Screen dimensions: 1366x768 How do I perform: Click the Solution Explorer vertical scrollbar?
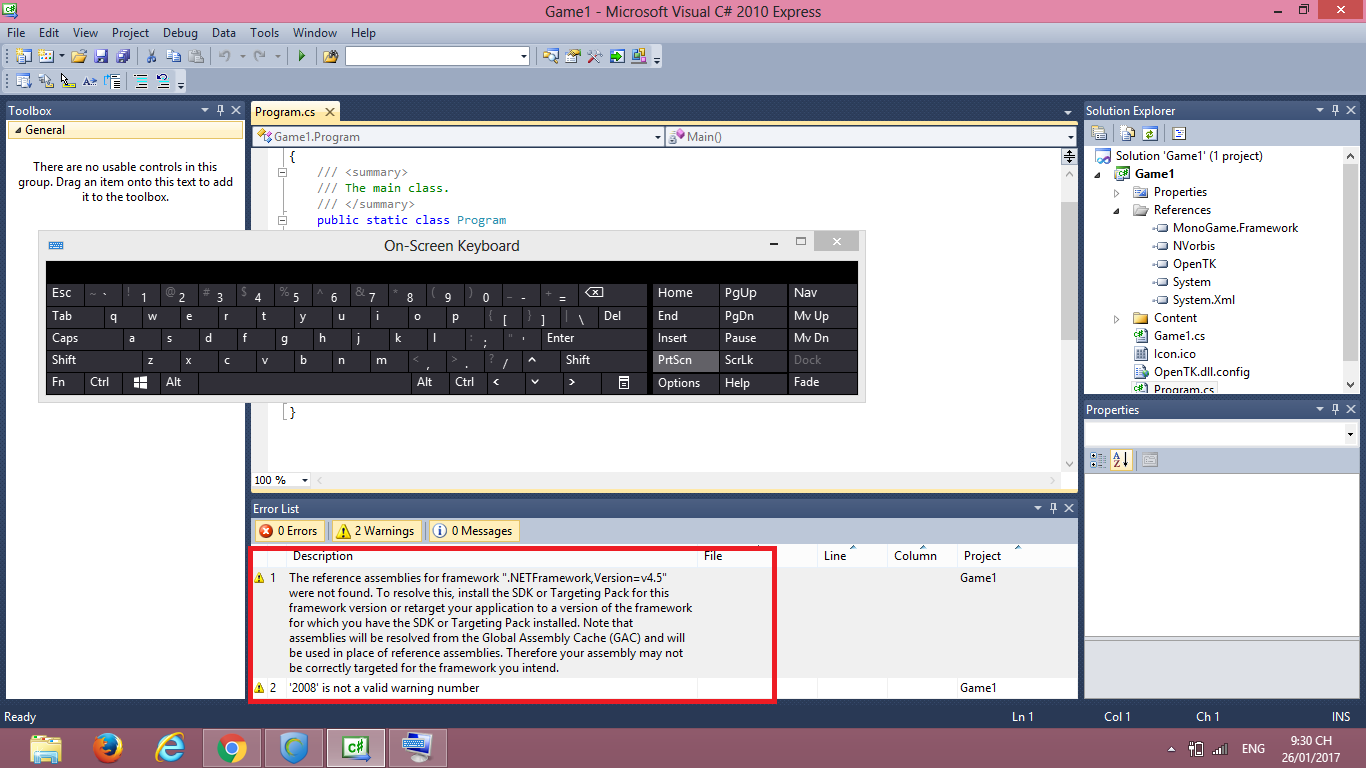tap(1351, 260)
